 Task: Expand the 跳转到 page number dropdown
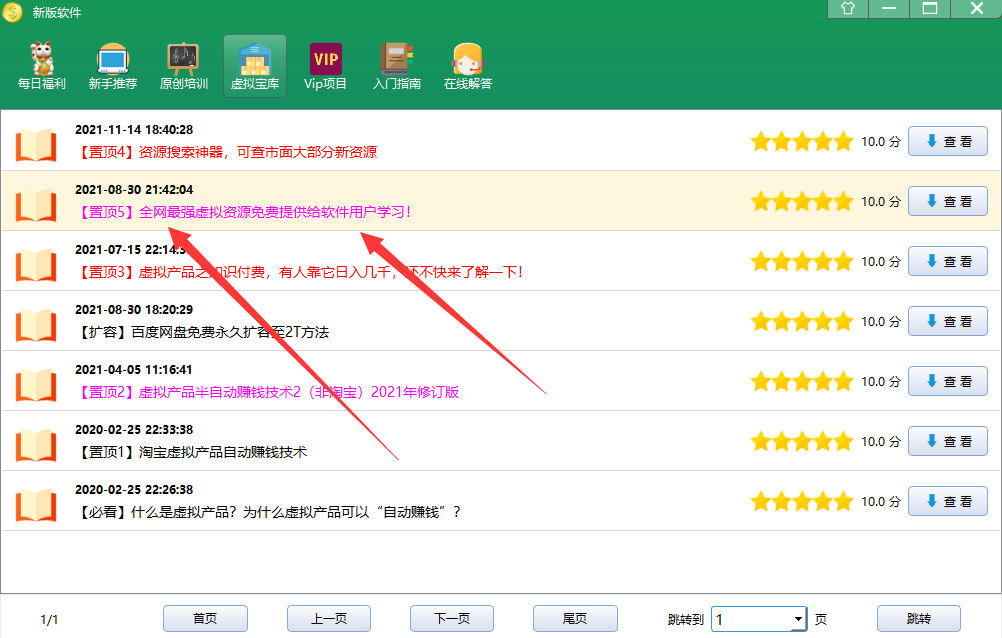tap(797, 619)
